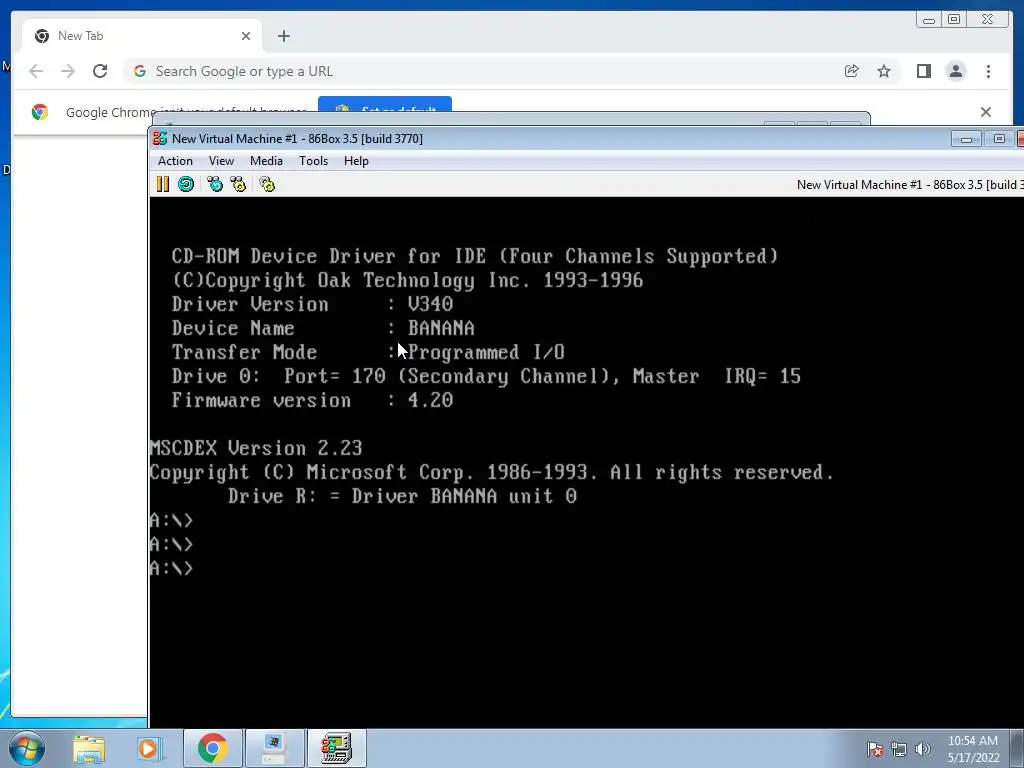Click the 'Firmware version : 4.20' line

(x=312, y=400)
